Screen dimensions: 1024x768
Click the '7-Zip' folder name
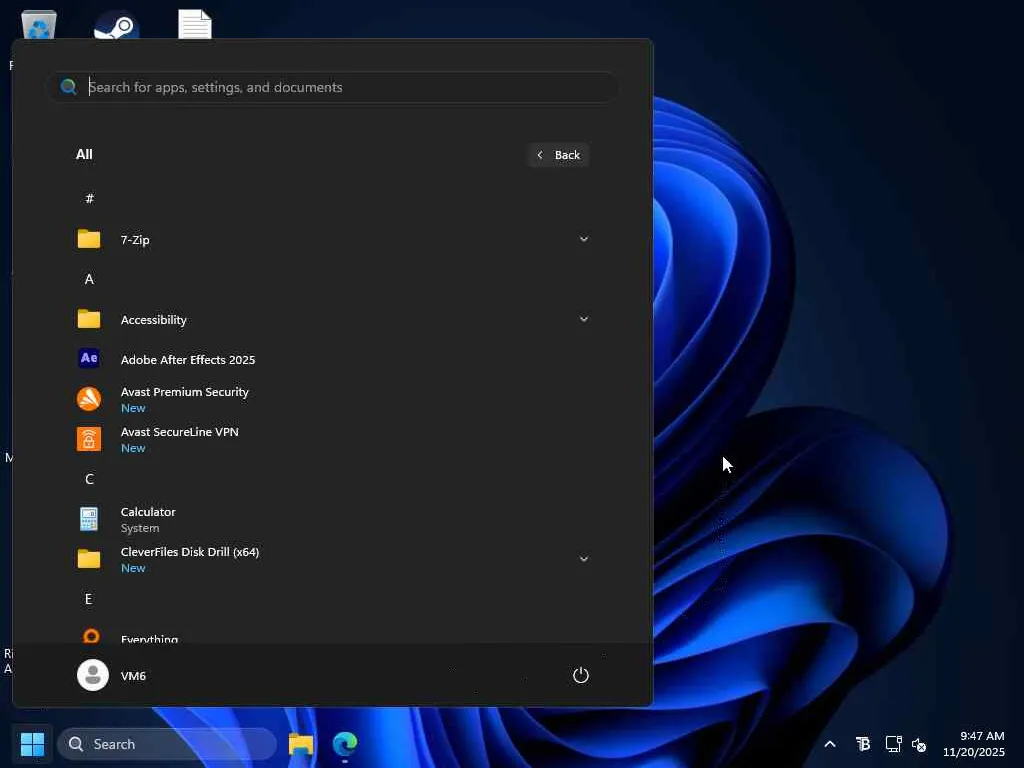coord(135,240)
